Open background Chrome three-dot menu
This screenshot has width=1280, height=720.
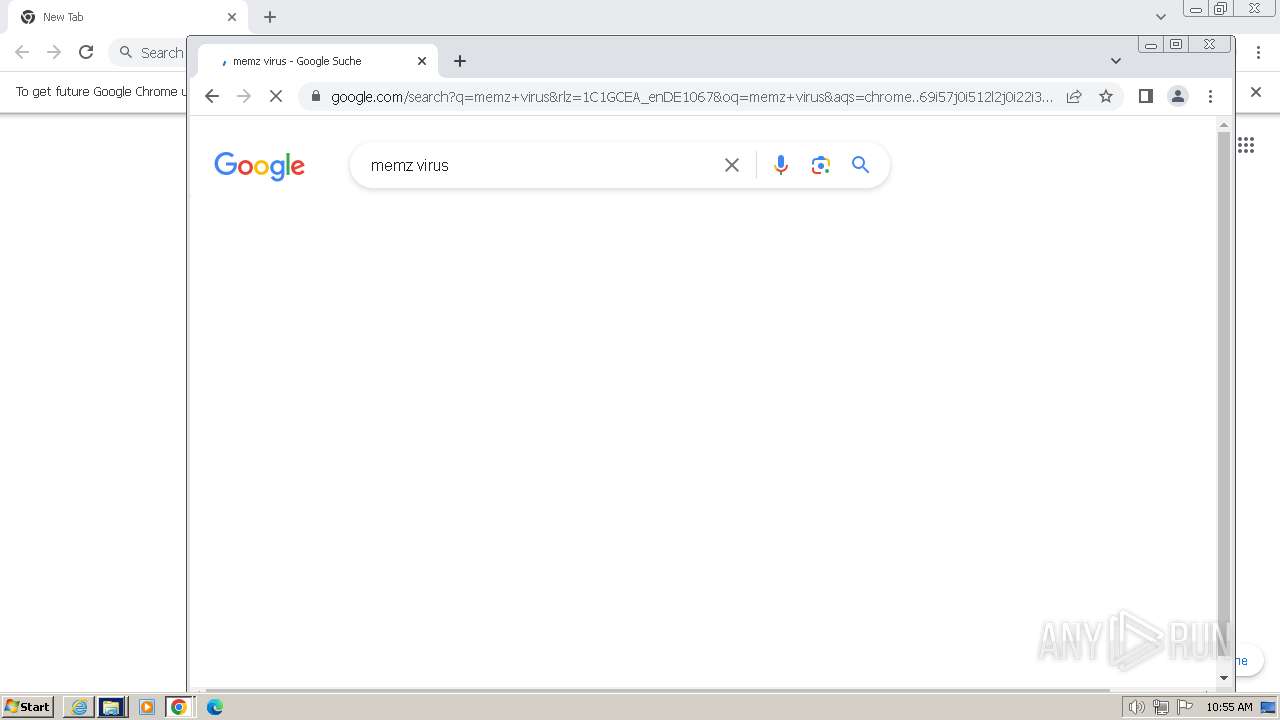[x=1259, y=52]
